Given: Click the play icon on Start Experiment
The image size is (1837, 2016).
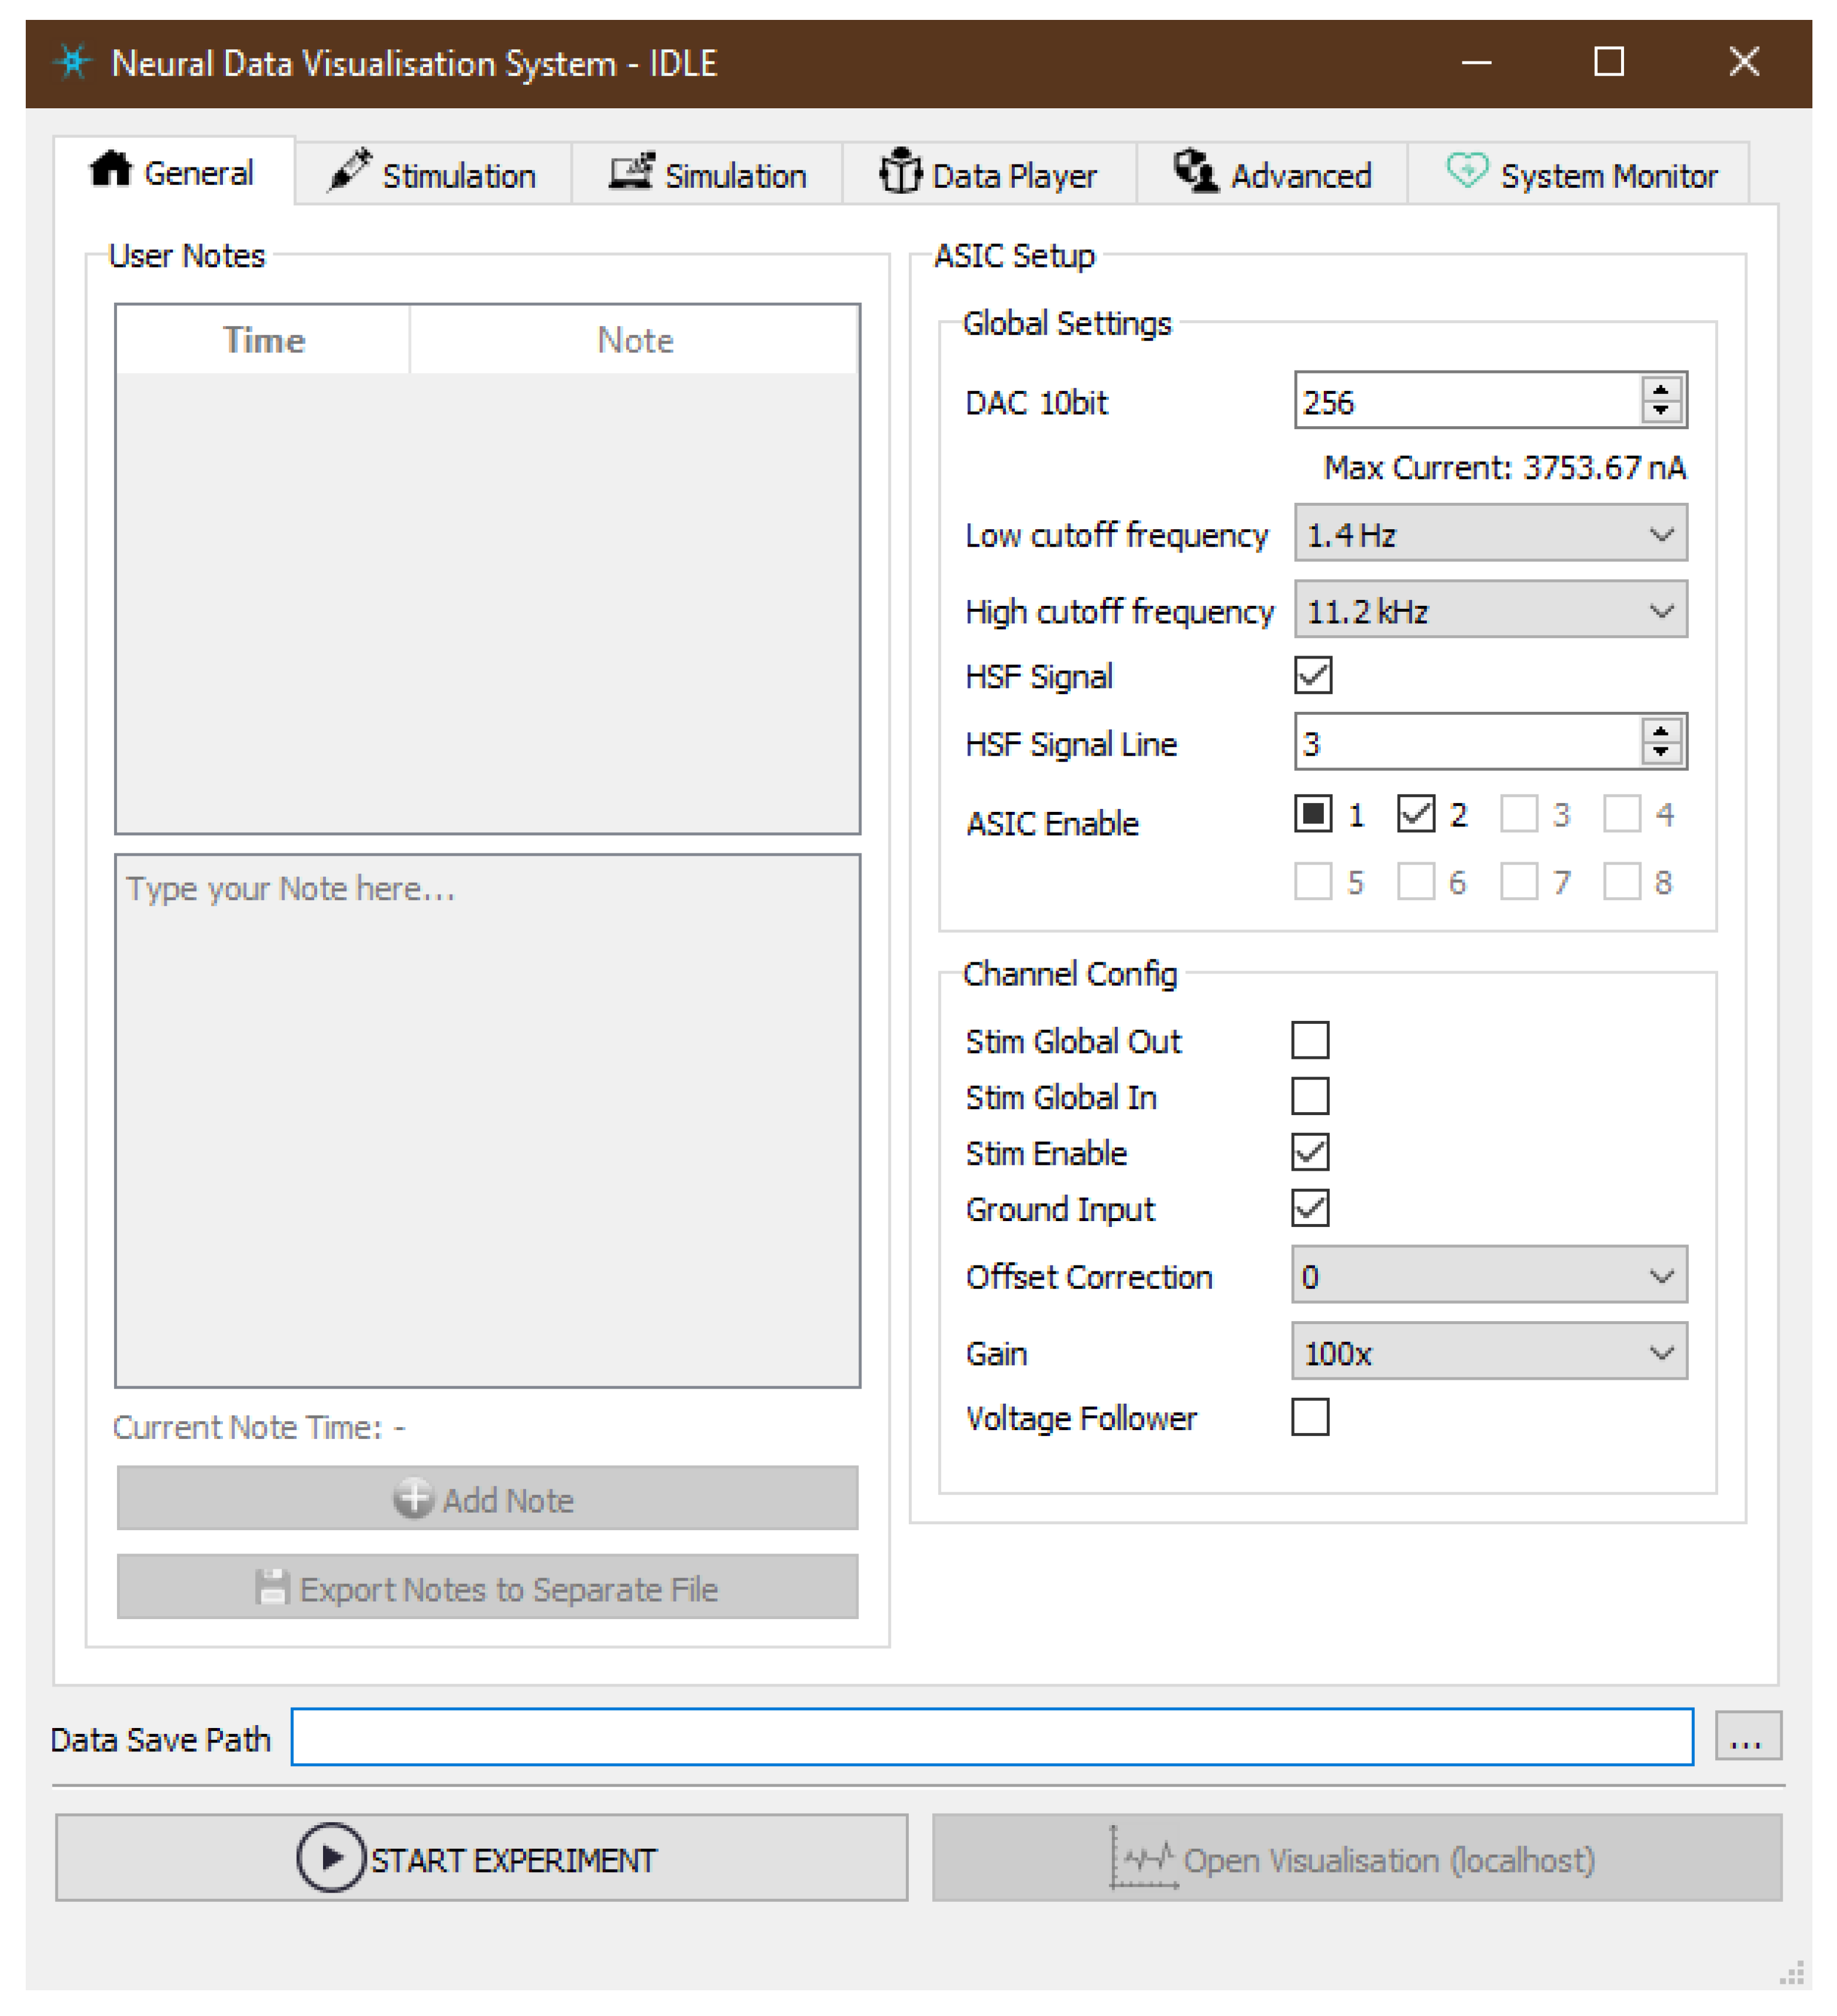Looking at the screenshot, I should click(330, 1858).
